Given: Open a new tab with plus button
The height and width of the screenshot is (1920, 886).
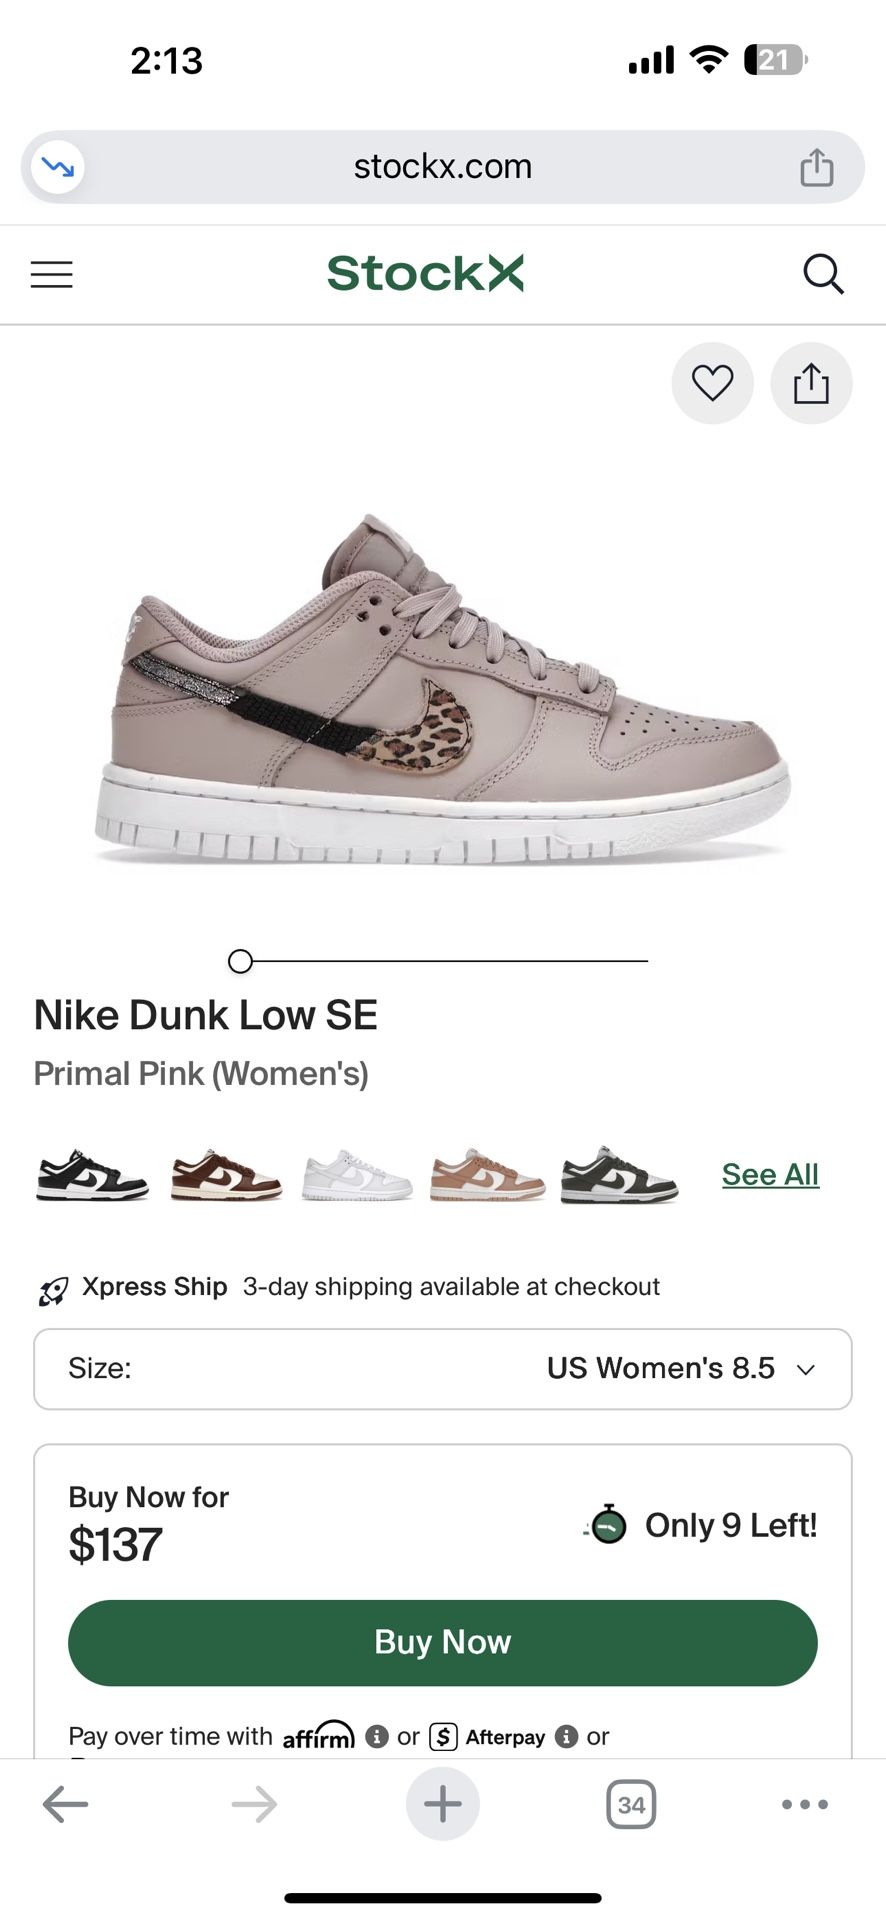Looking at the screenshot, I should click(x=442, y=1804).
